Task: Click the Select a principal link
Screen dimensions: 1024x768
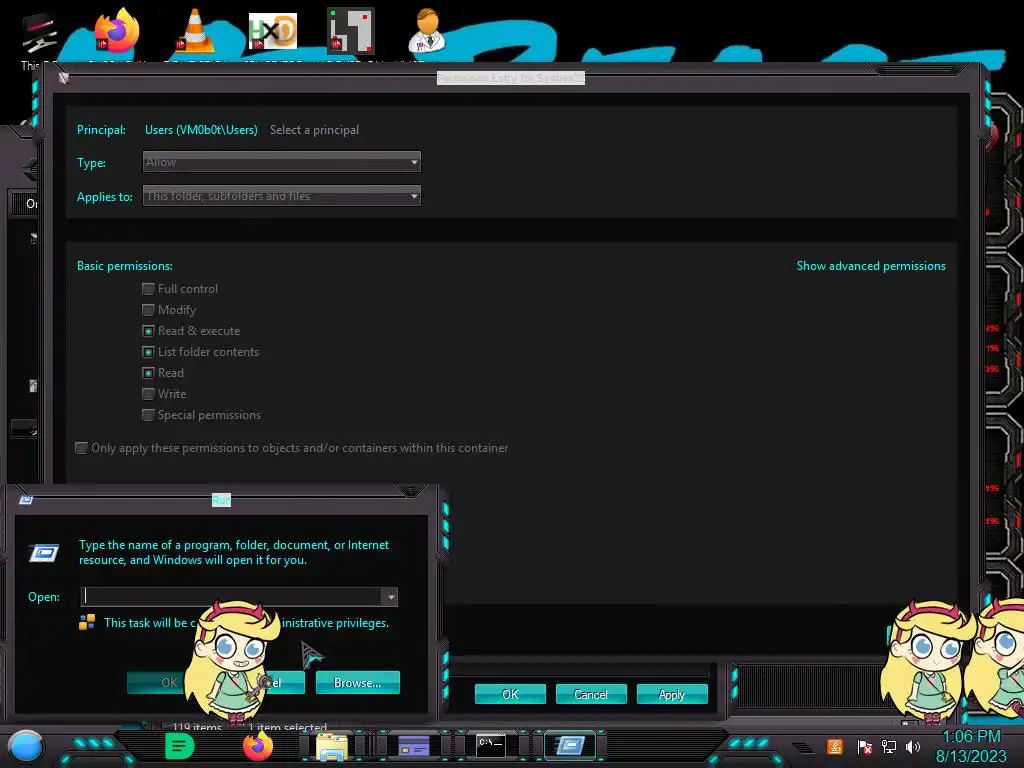Action: pos(314,130)
